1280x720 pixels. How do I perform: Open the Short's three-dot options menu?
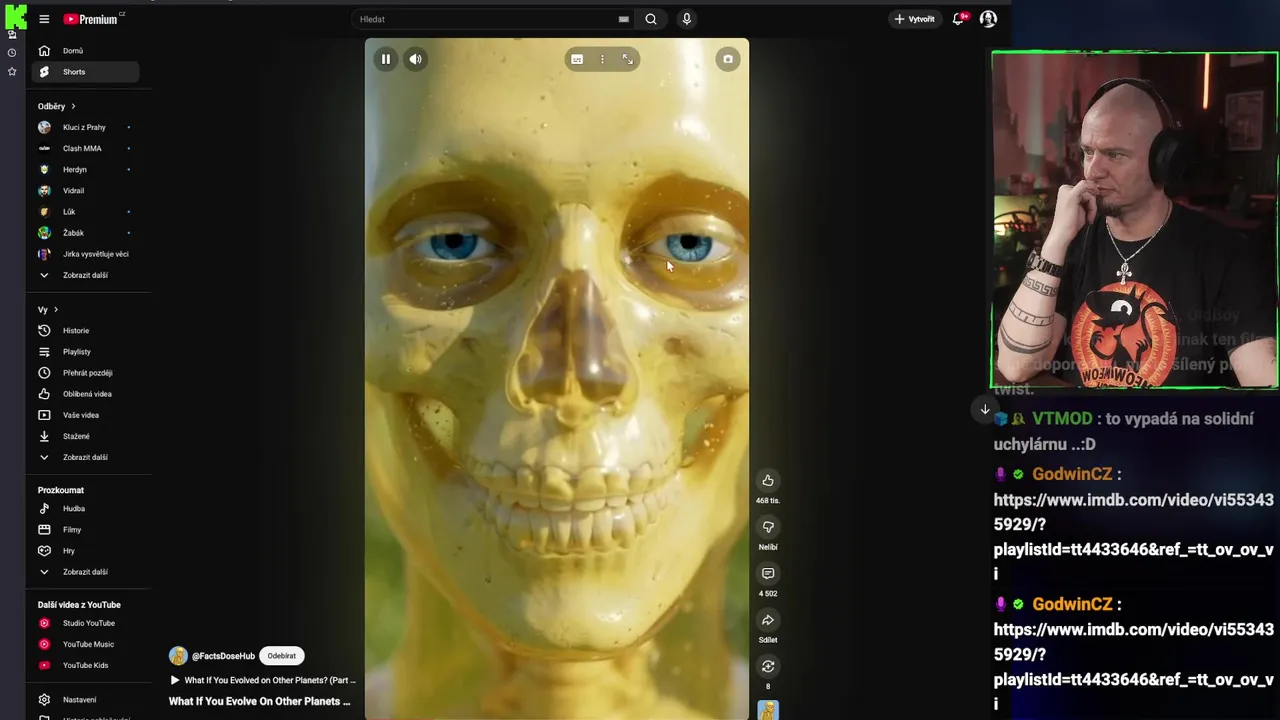pos(602,59)
